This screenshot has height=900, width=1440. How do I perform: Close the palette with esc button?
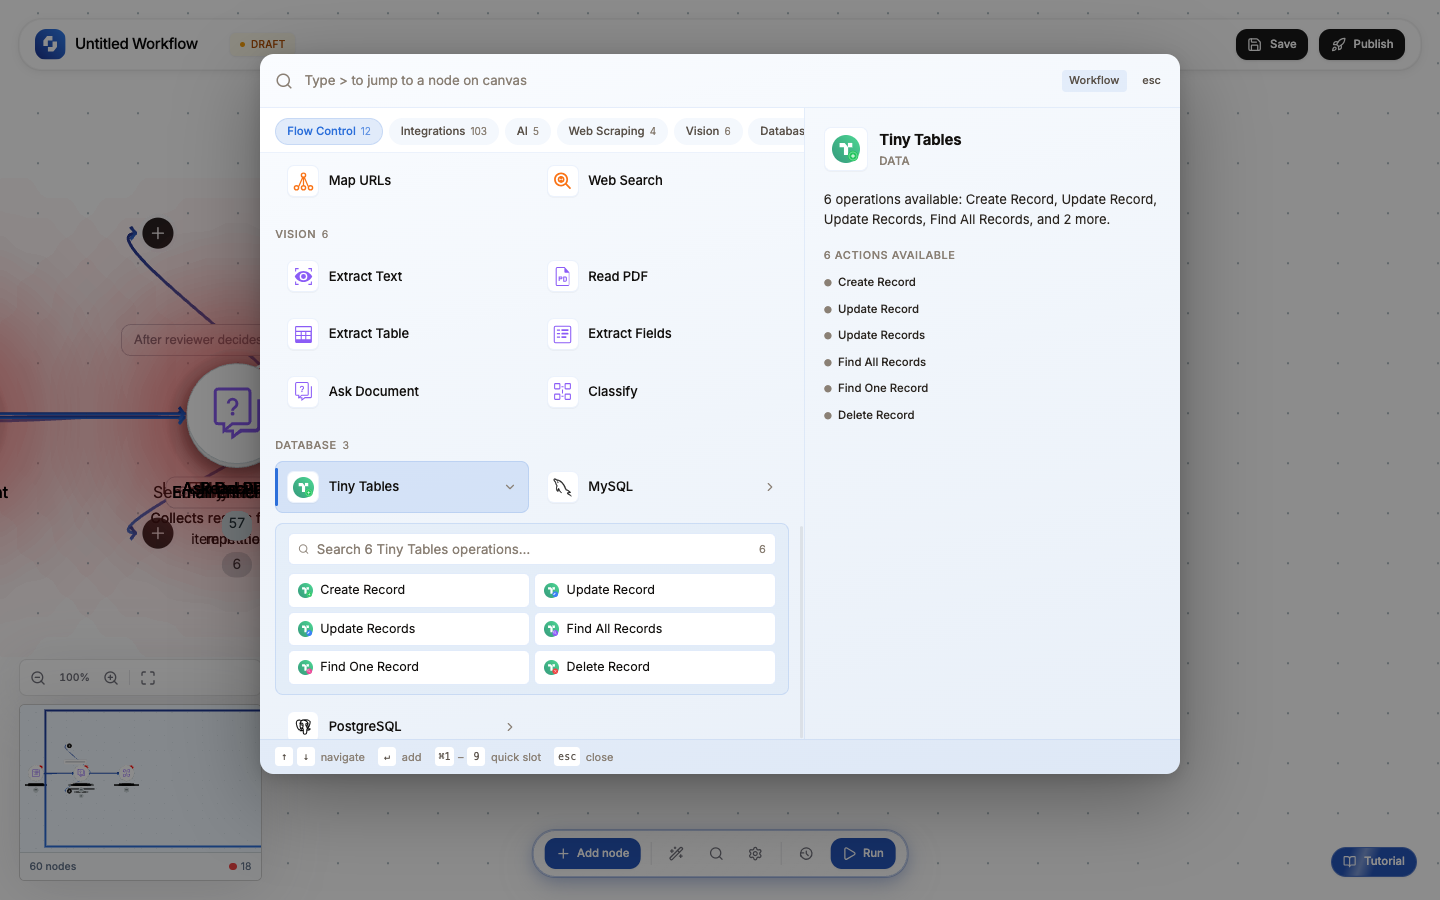click(1152, 81)
